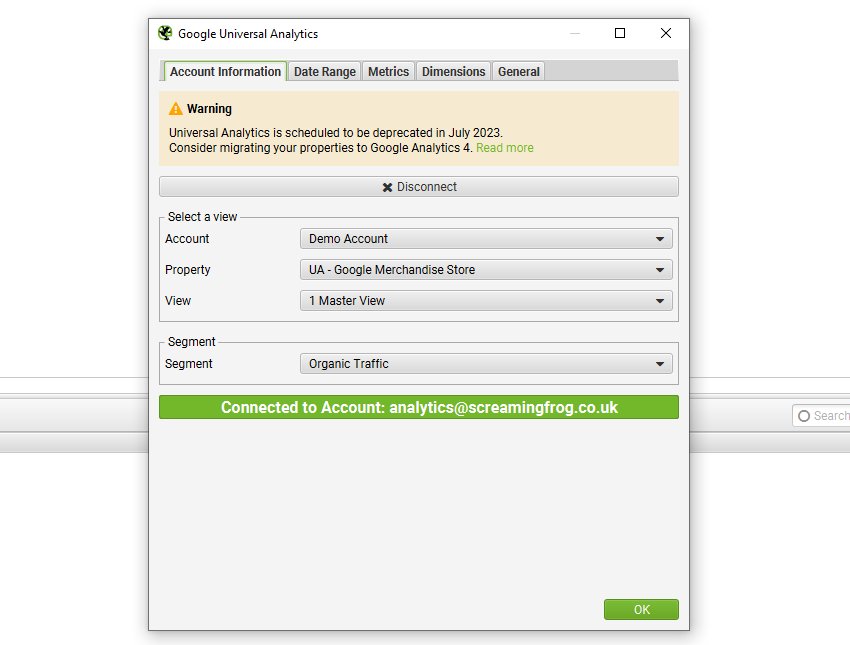
Task: Click the Disconnect button
Action: click(418, 187)
